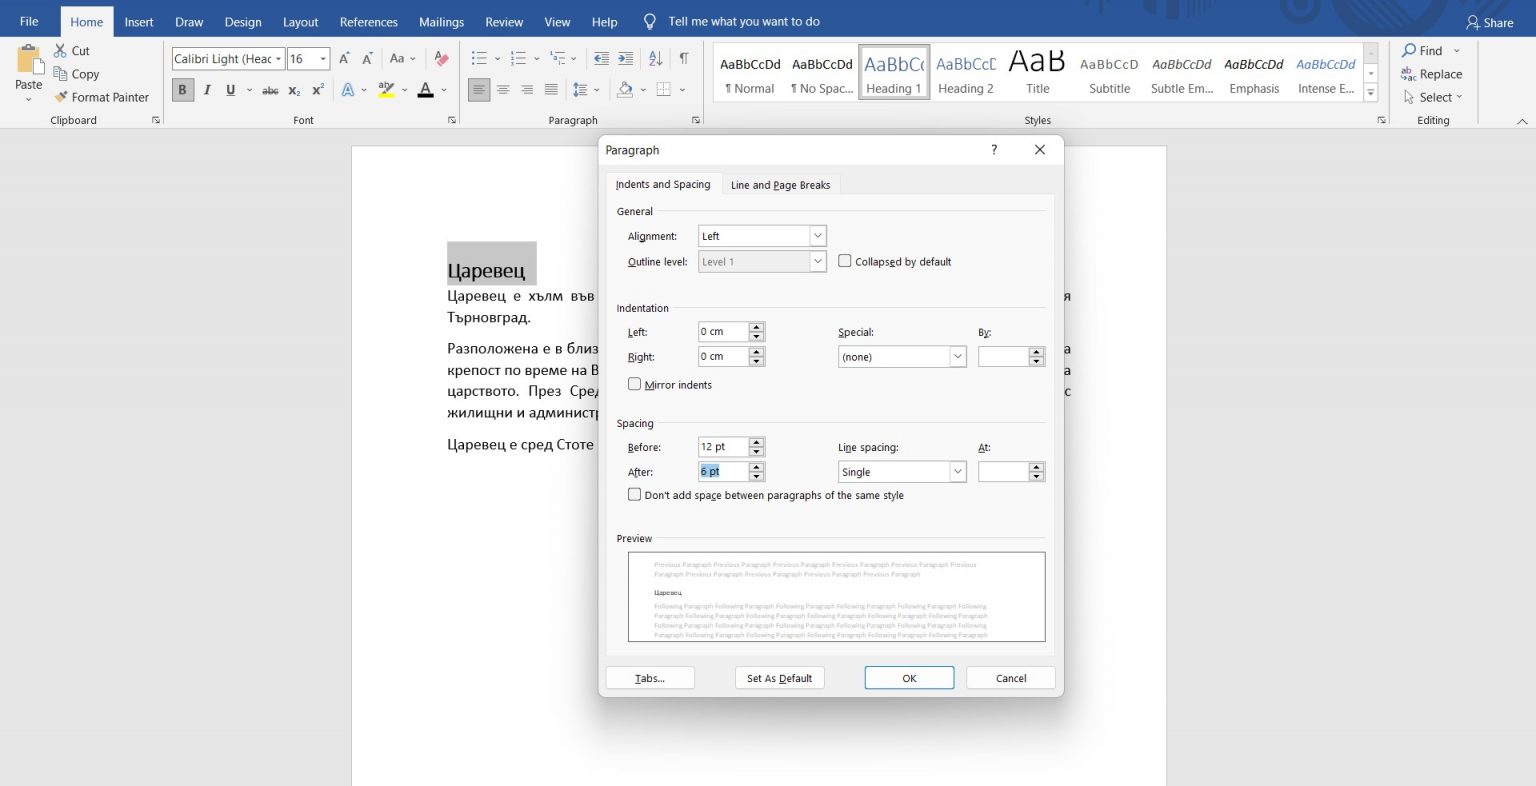Activate the Format Painter brush

(x=60, y=97)
